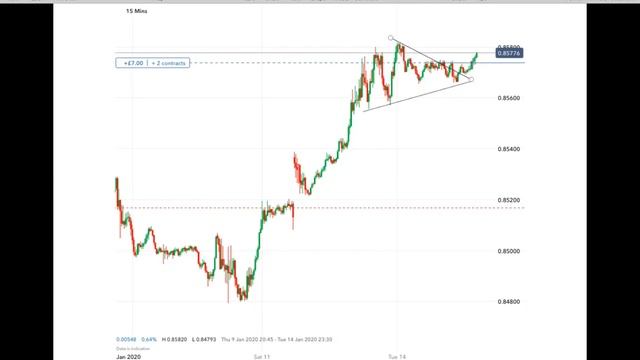
Task: Click the L 0.84793 low value
Action: pos(204,339)
